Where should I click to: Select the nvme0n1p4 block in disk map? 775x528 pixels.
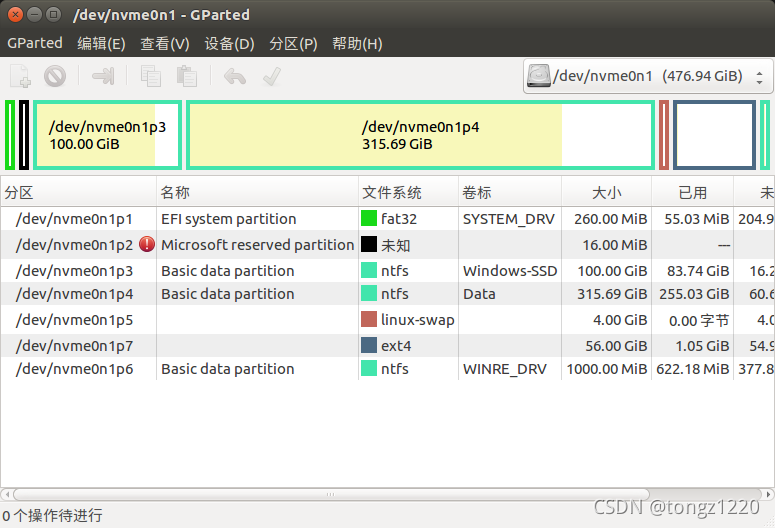pos(421,135)
